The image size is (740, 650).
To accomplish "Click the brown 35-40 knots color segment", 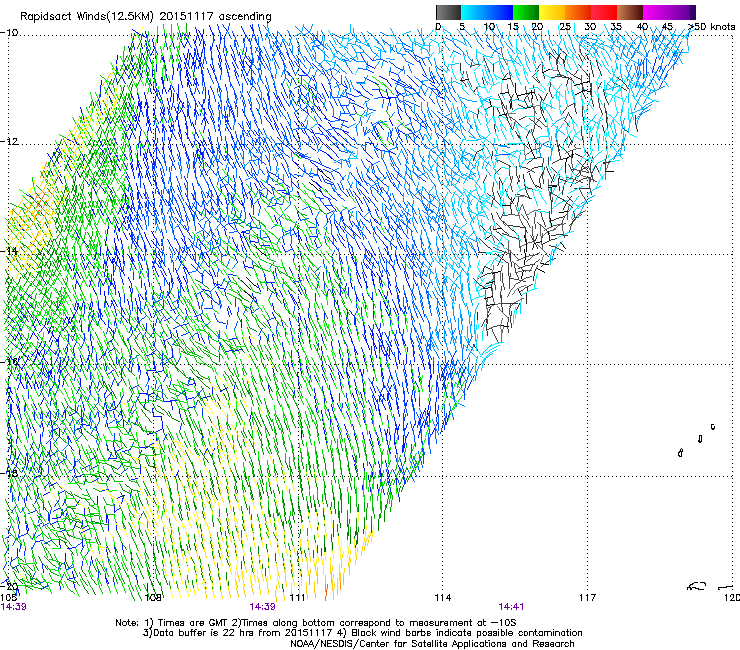I will (x=630, y=12).
